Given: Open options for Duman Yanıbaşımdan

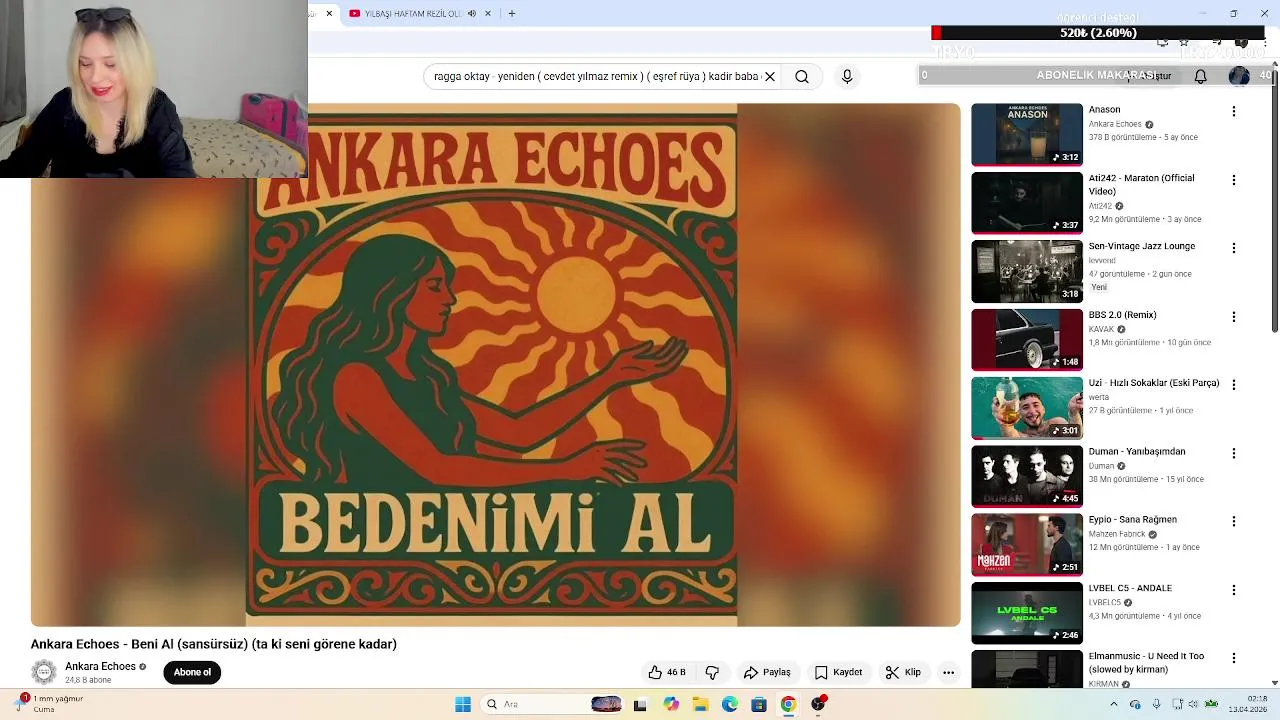Looking at the screenshot, I should [x=1234, y=453].
